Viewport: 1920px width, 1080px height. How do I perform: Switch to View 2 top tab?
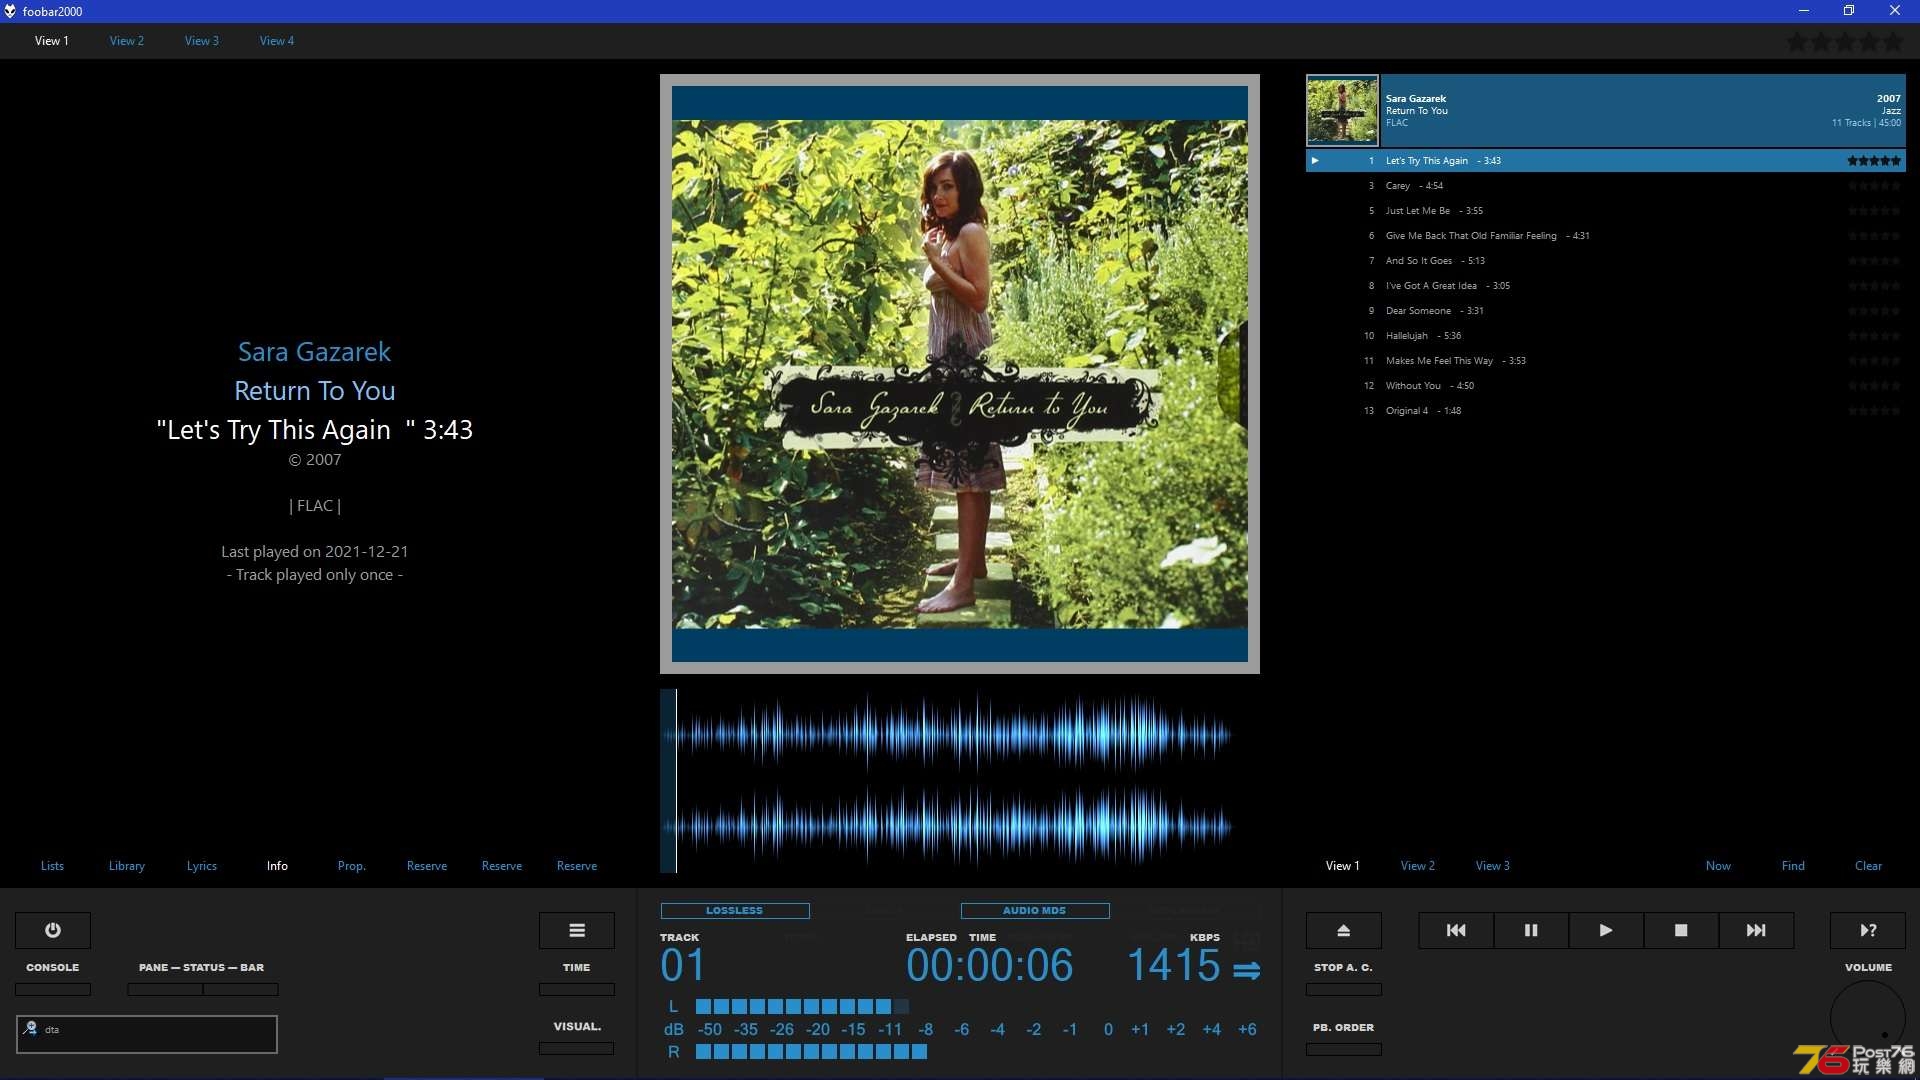pyautogui.click(x=127, y=41)
